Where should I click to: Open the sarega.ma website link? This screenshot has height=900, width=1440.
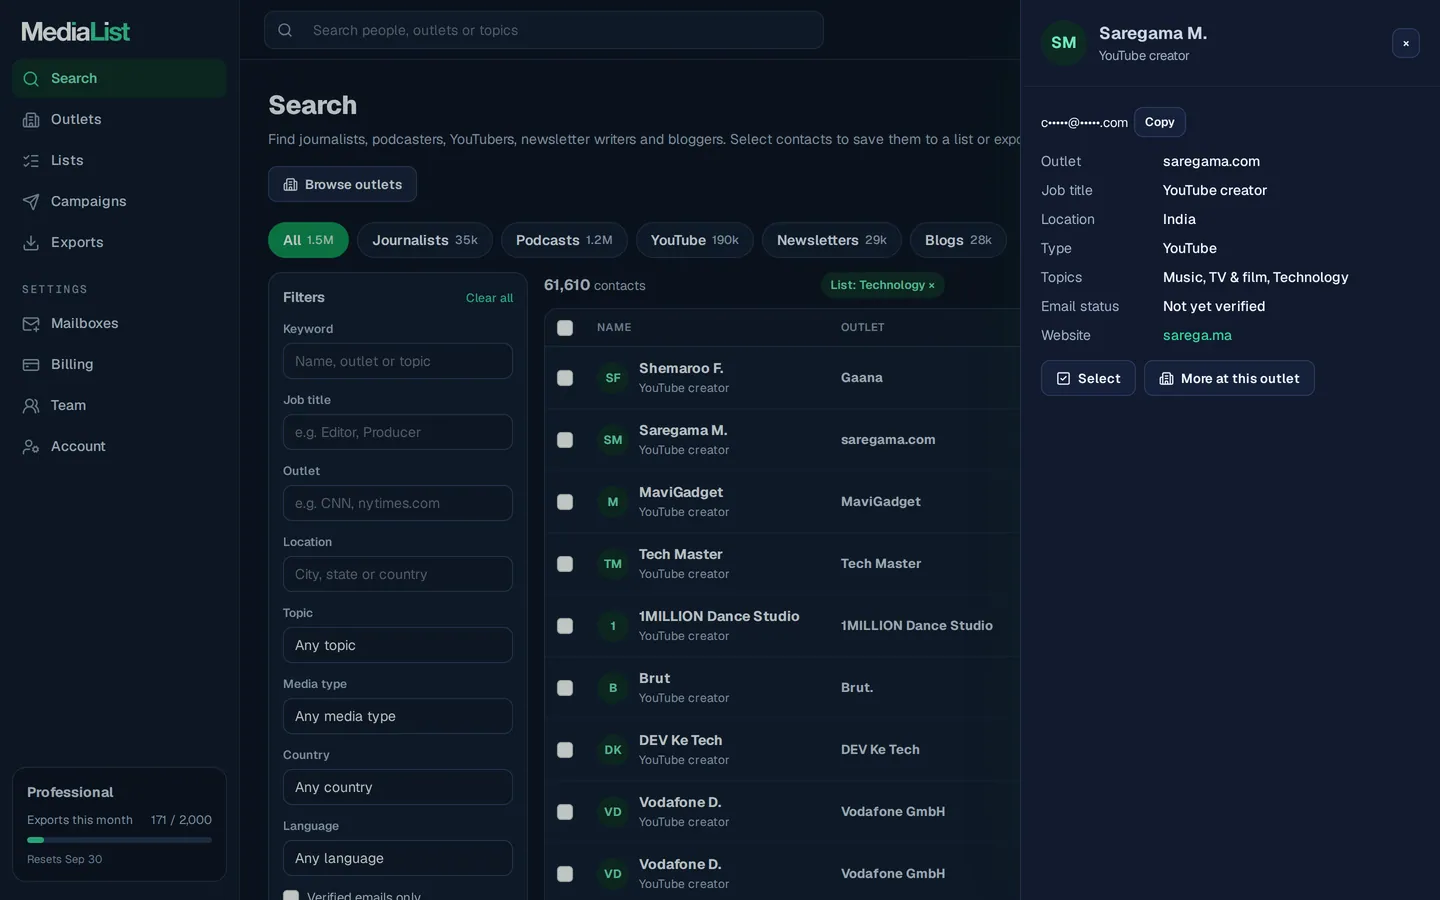[1197, 336]
